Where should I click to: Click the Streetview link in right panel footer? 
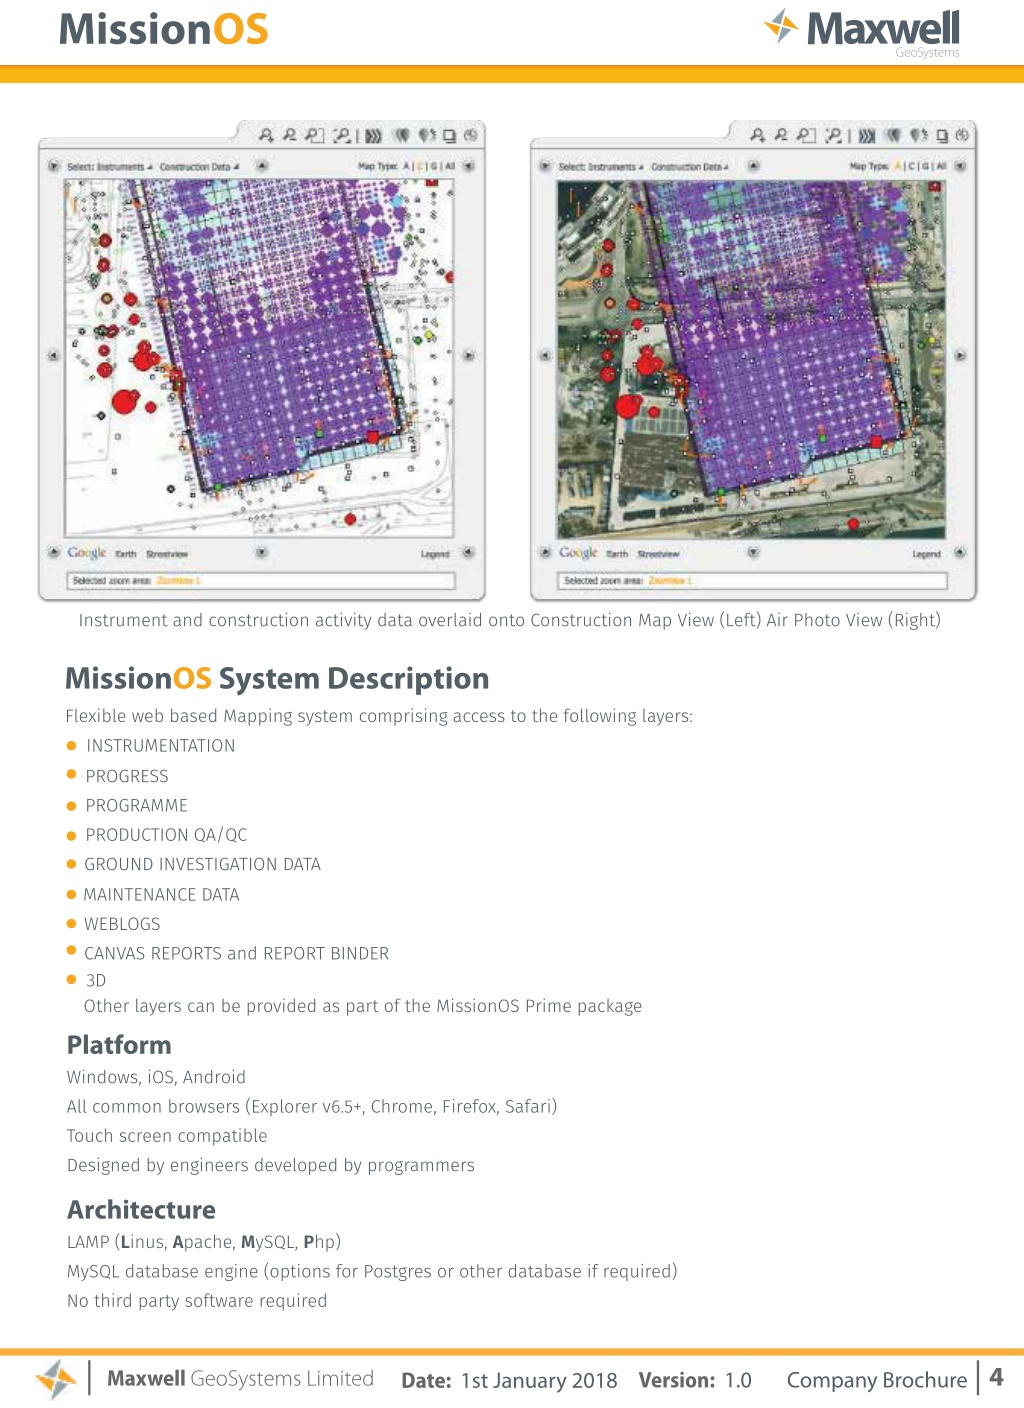(x=659, y=554)
